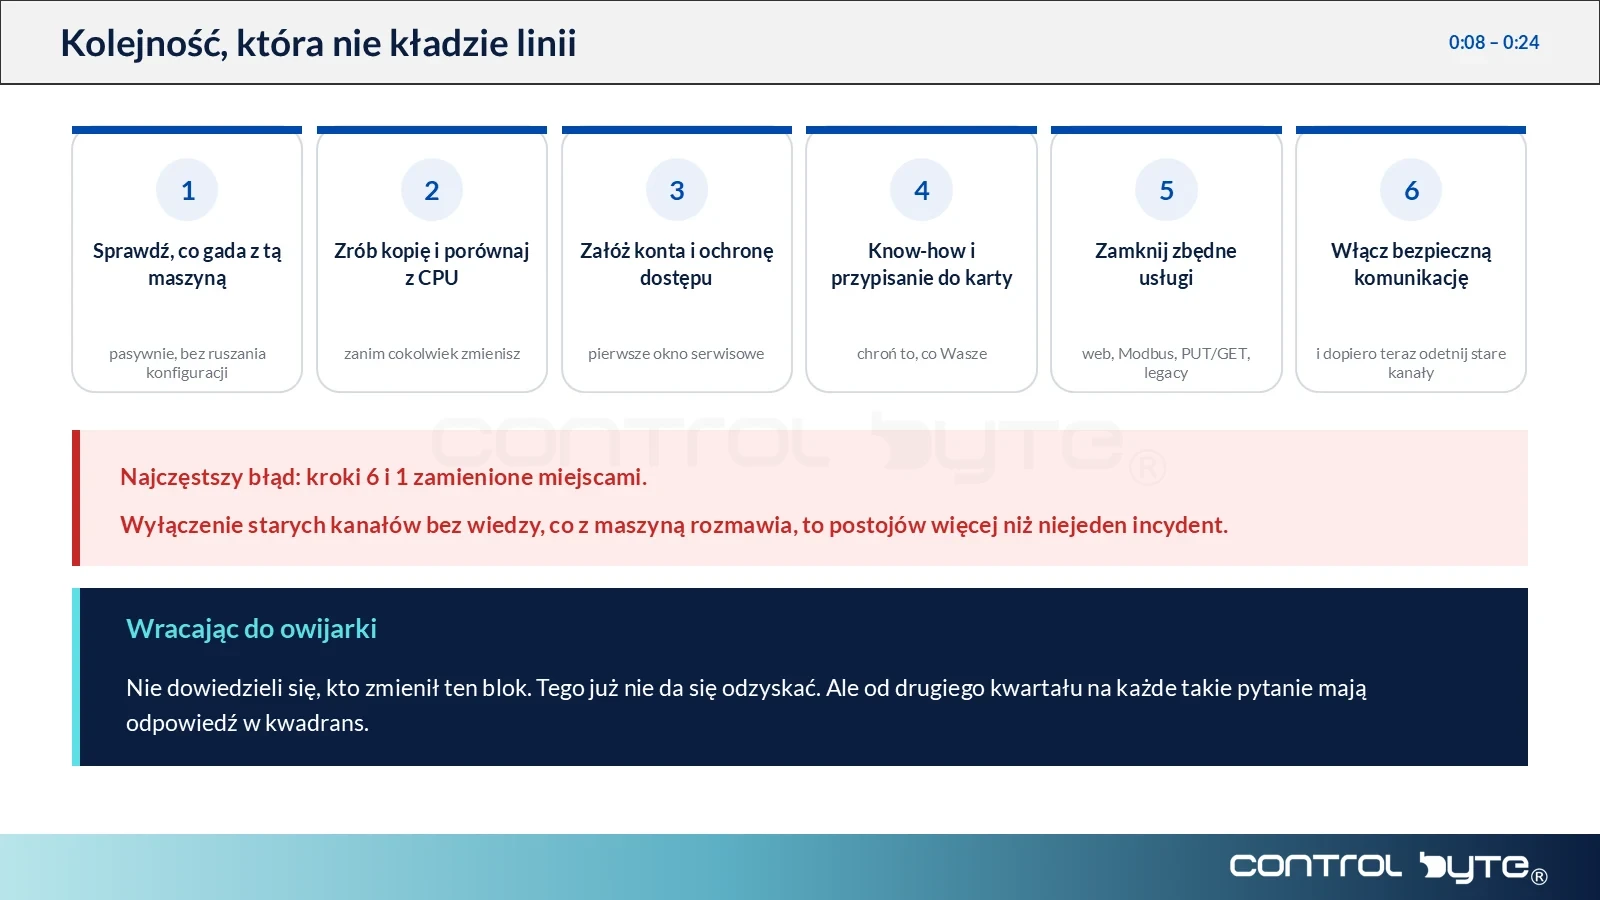Click the note "web, Modbus, PUT/GET, legacy"
This screenshot has height=900, width=1600.
coord(1166,363)
